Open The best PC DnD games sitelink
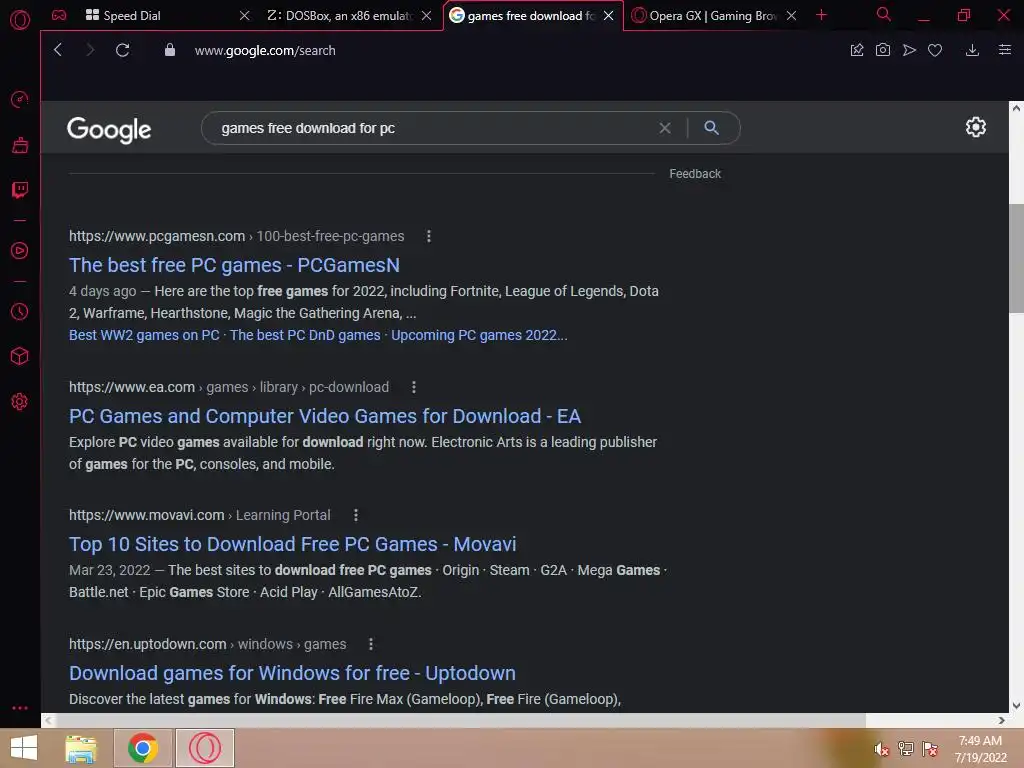 (x=305, y=335)
